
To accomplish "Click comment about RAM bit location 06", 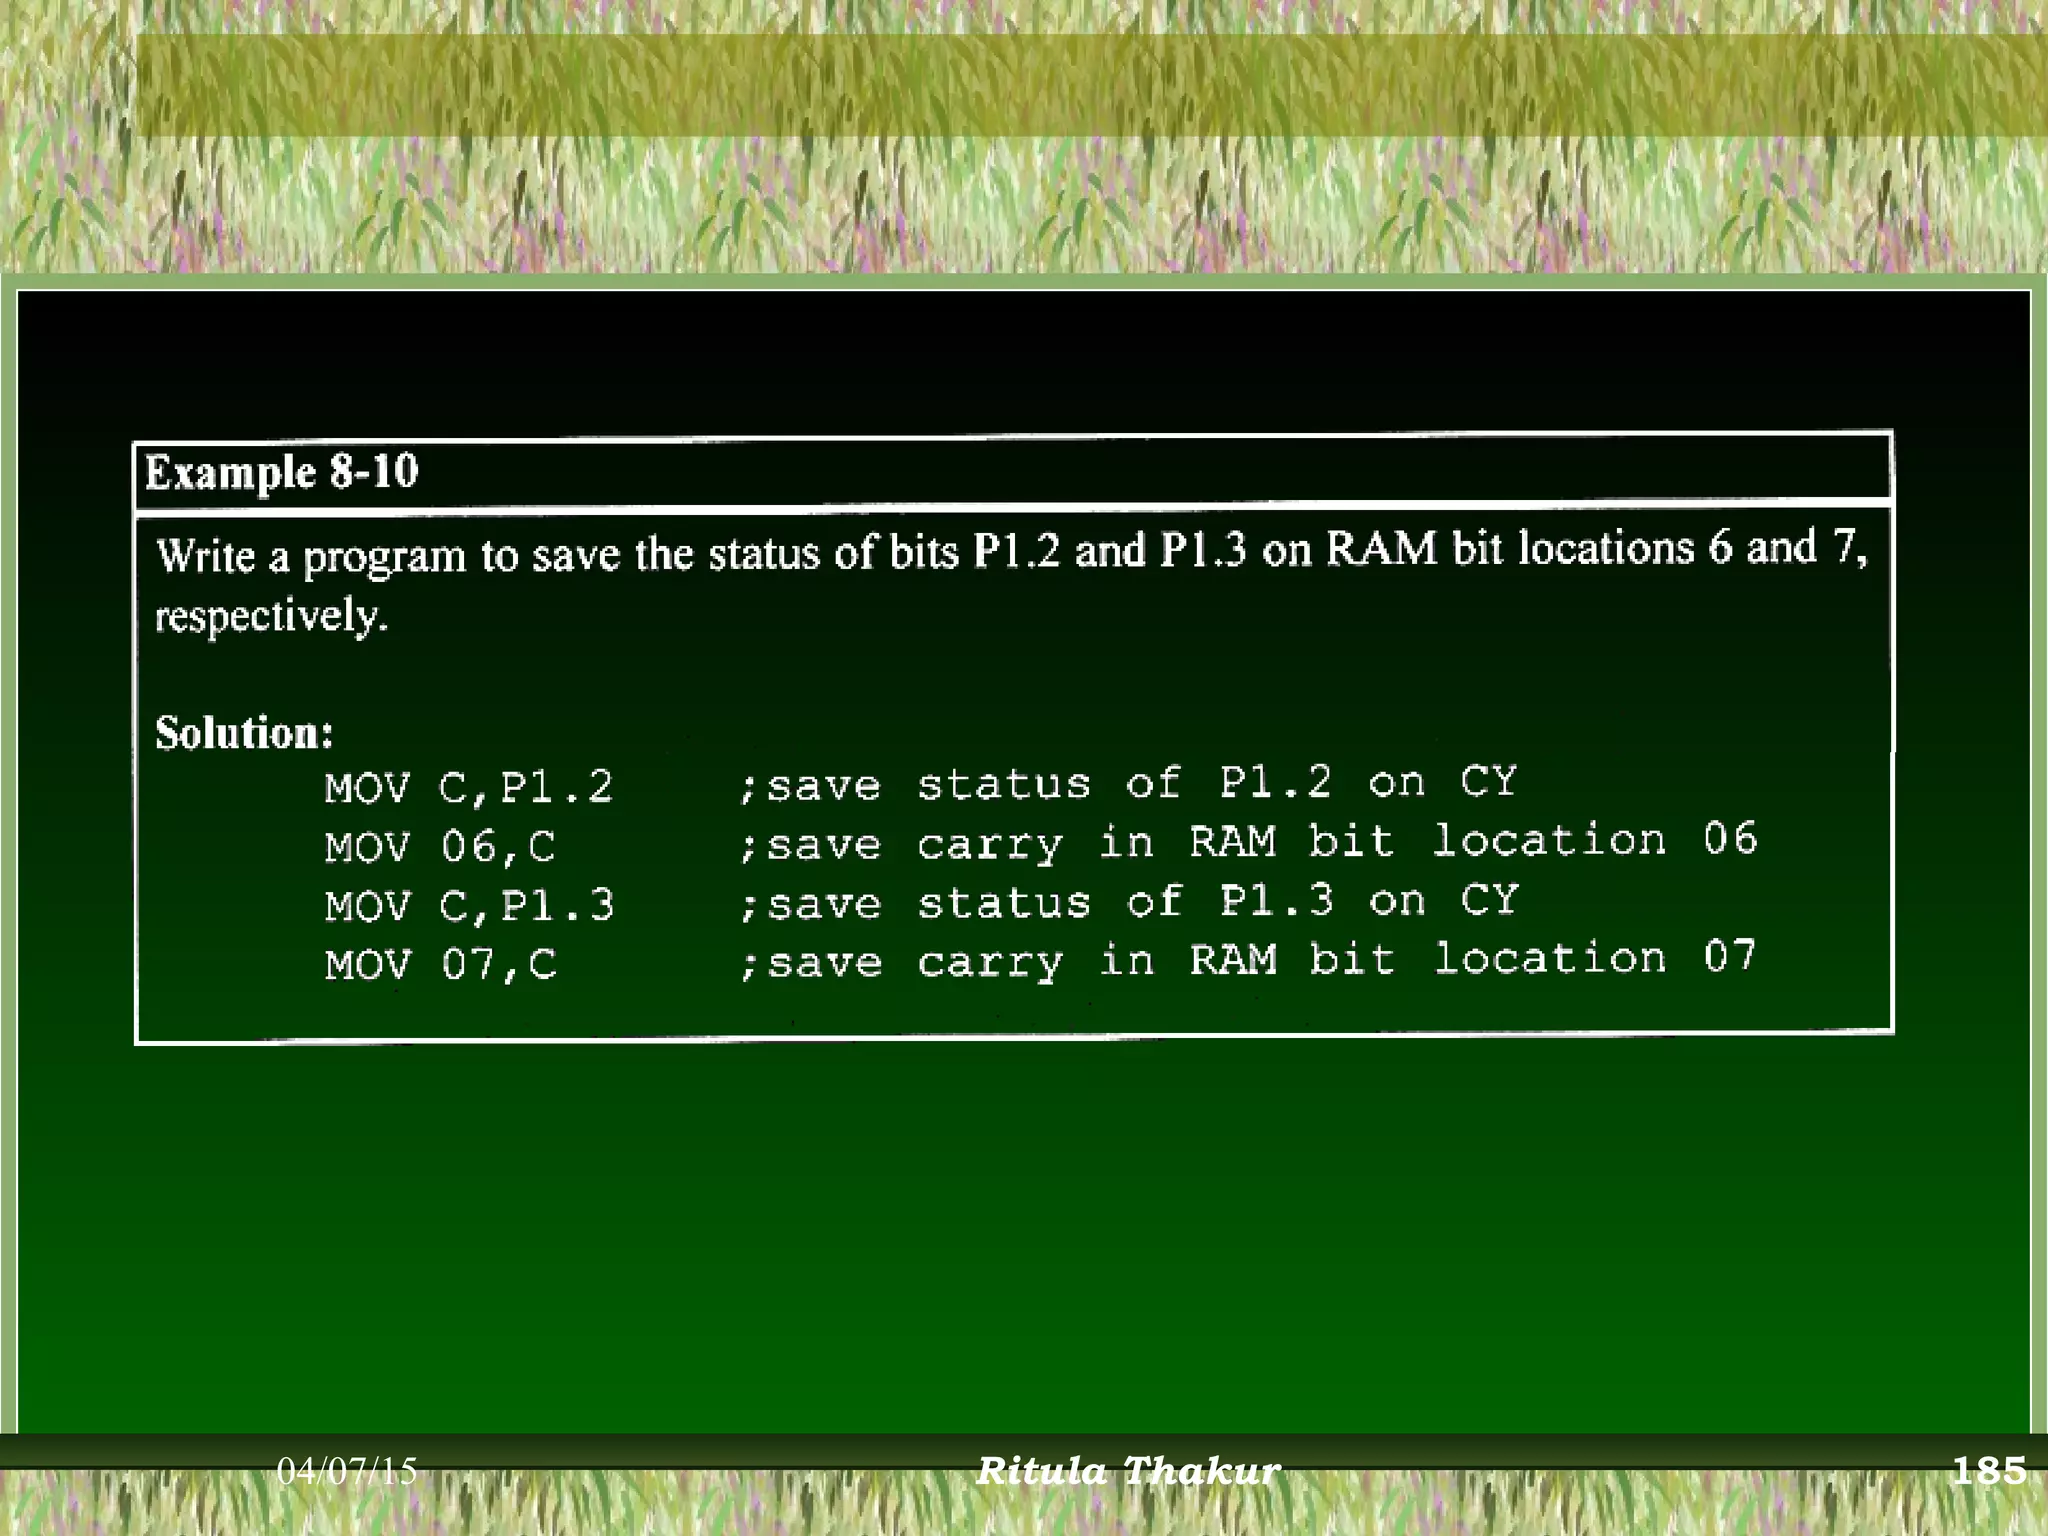I will coord(1246,843).
